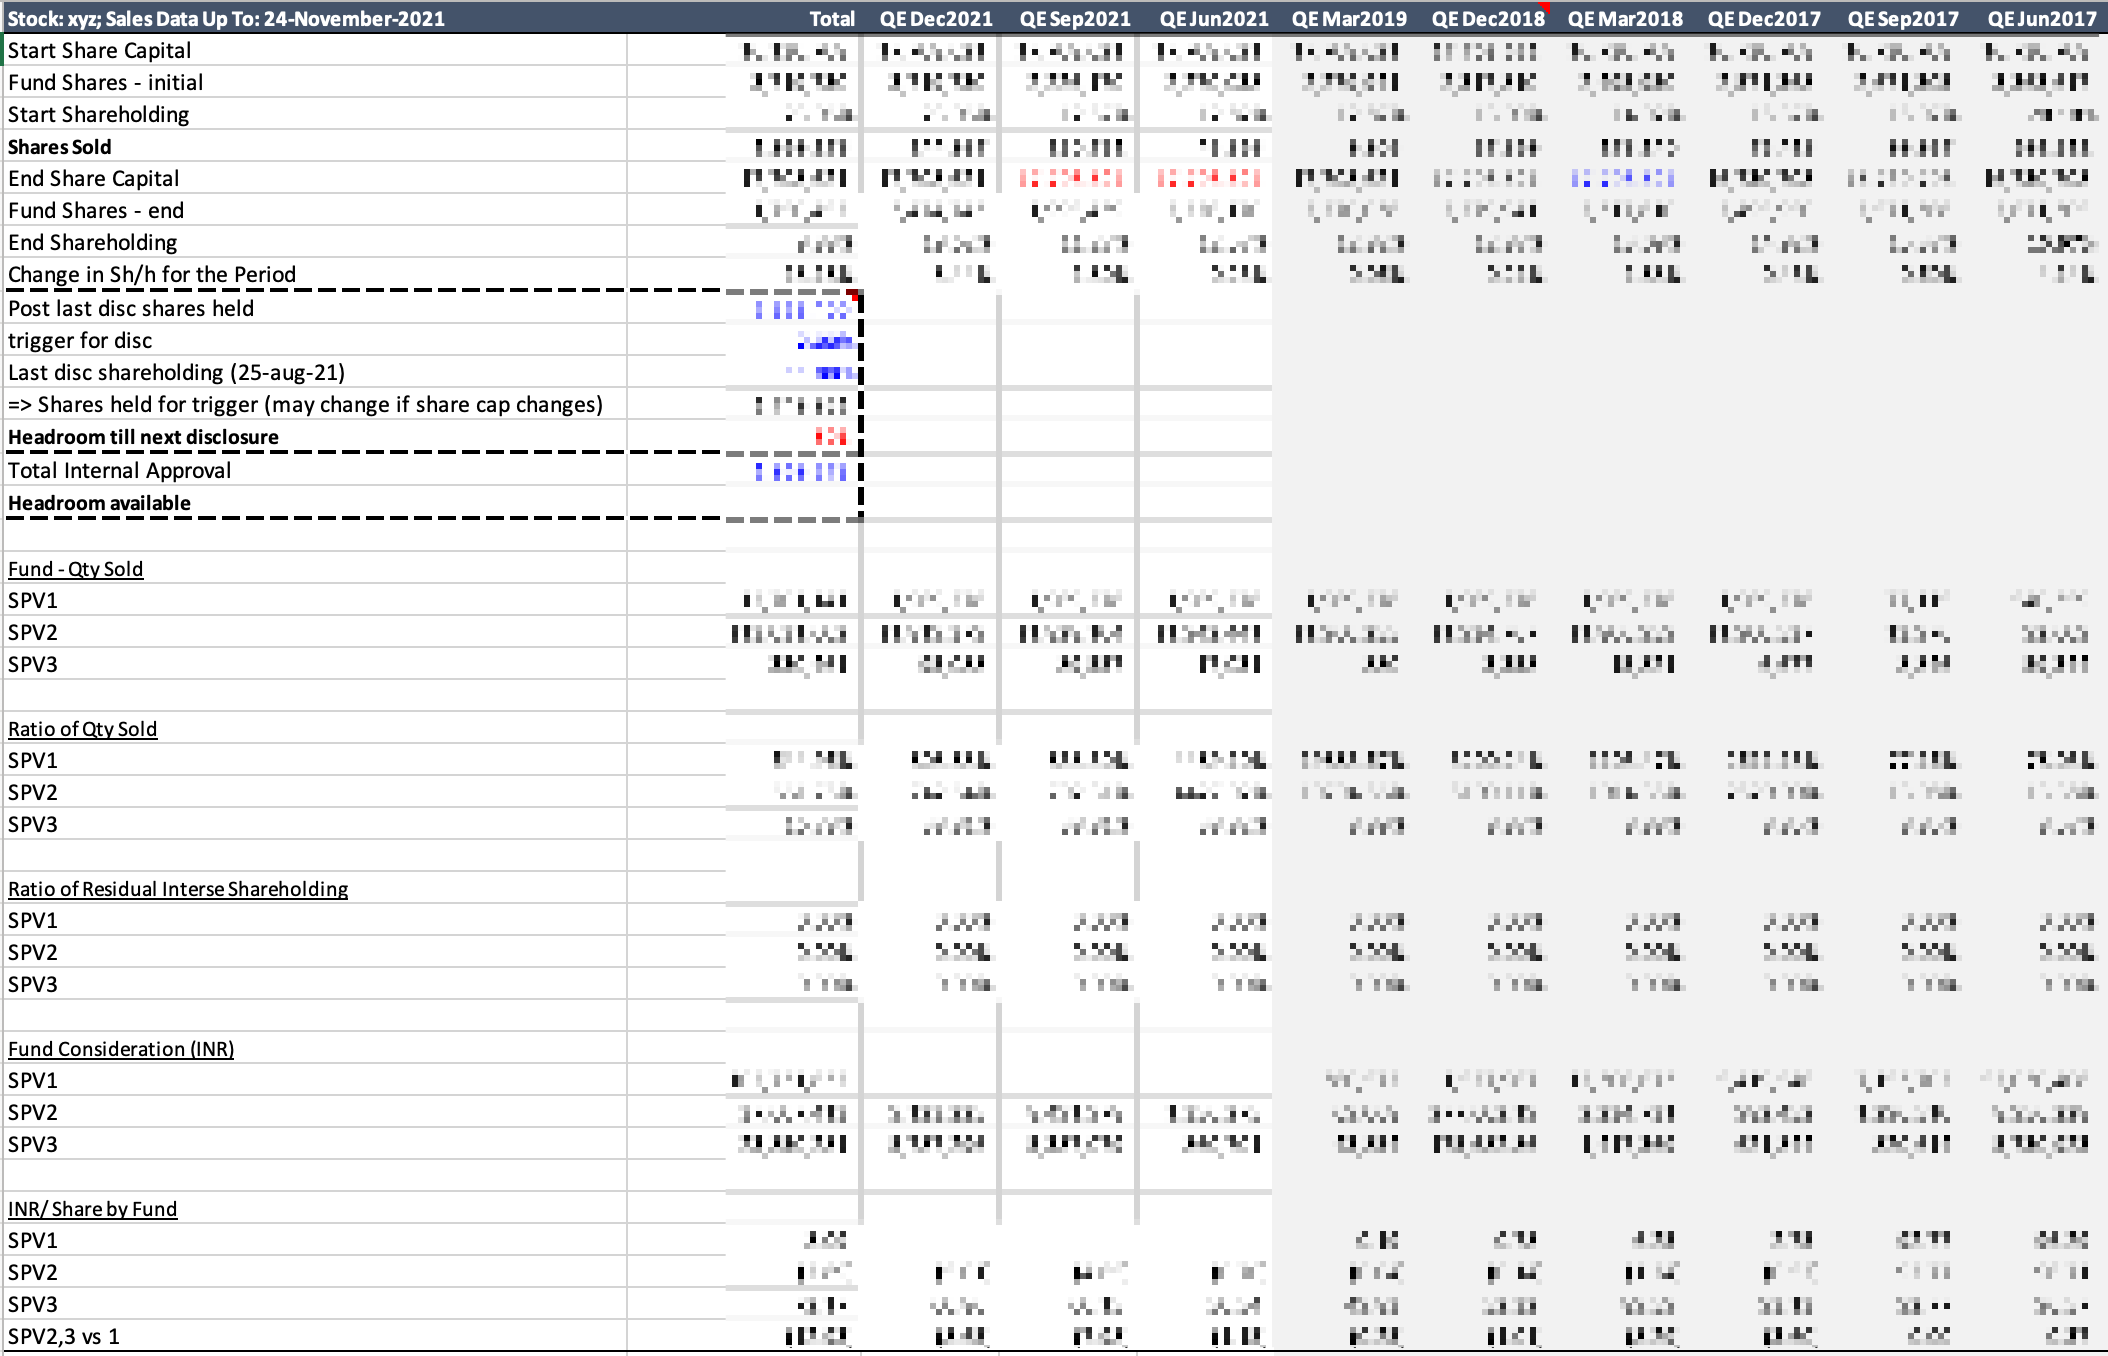The height and width of the screenshot is (1356, 2108).
Task: Select the 'INR/ Share by Fund' heading
Action: (93, 1209)
